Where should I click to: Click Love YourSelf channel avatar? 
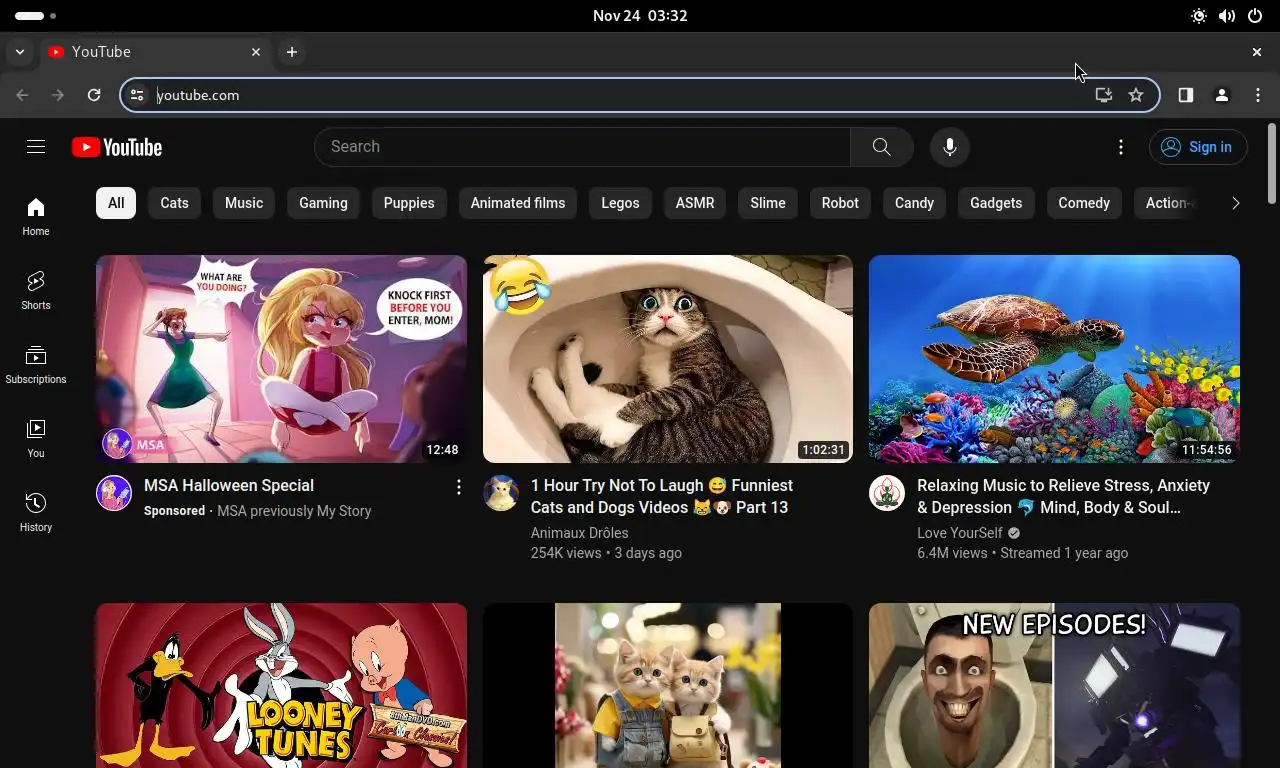(887, 493)
